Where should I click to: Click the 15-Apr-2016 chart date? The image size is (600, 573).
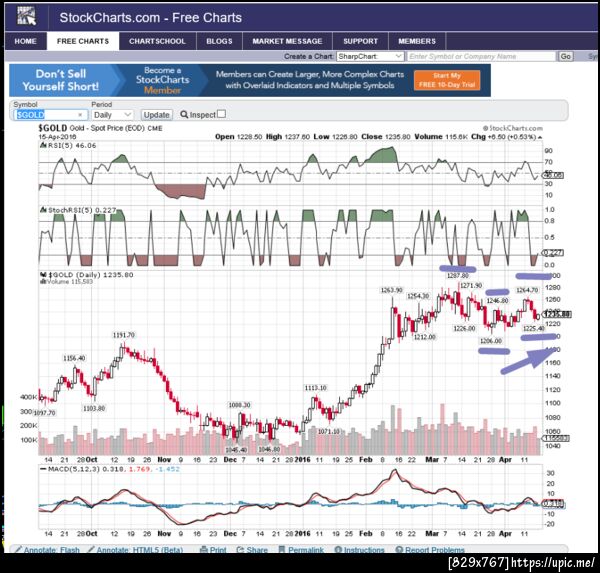tap(57, 137)
